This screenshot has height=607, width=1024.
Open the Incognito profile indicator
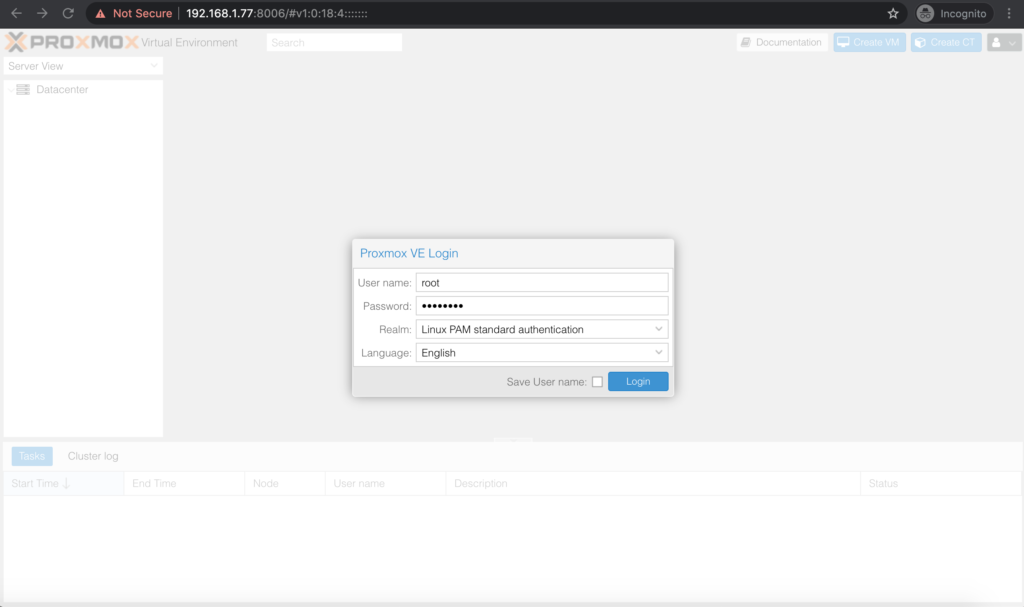coord(953,13)
